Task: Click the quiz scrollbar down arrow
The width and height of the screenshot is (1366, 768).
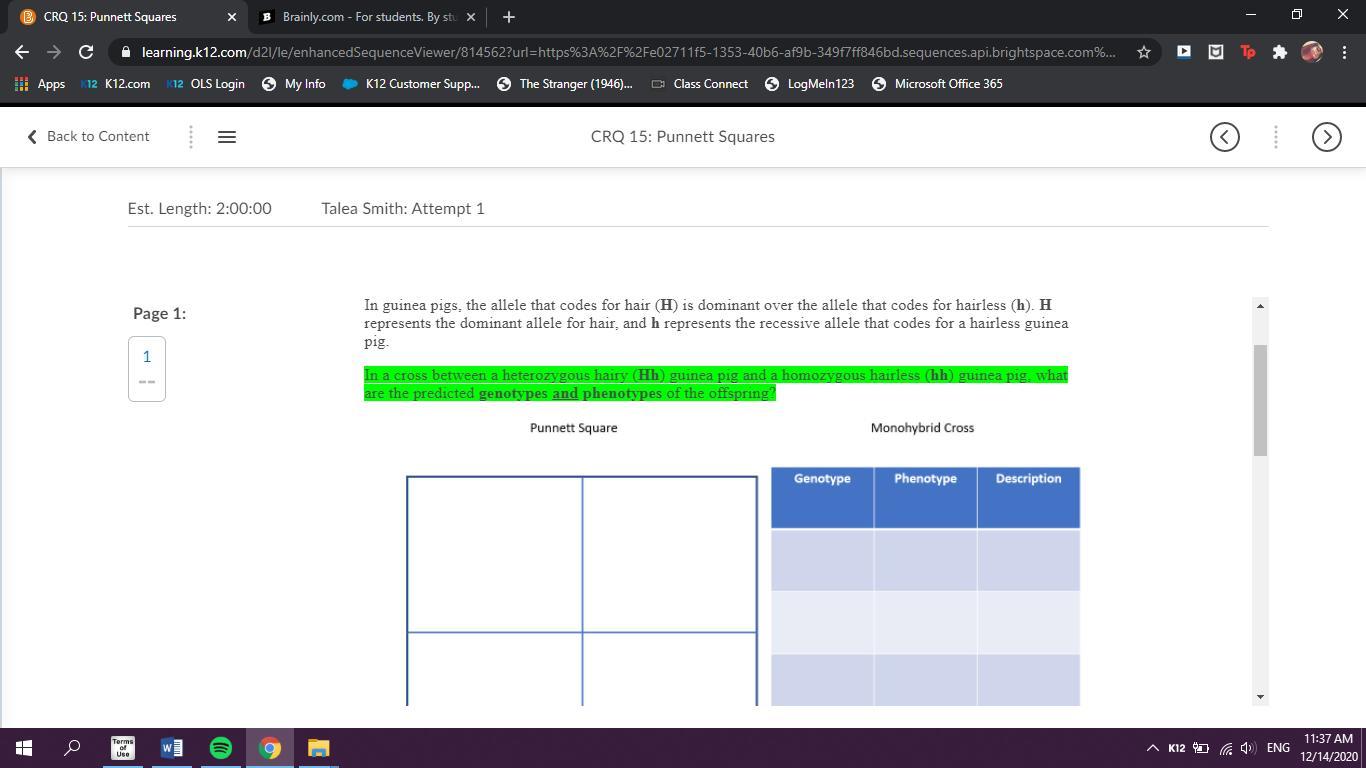Action: click(x=1260, y=697)
